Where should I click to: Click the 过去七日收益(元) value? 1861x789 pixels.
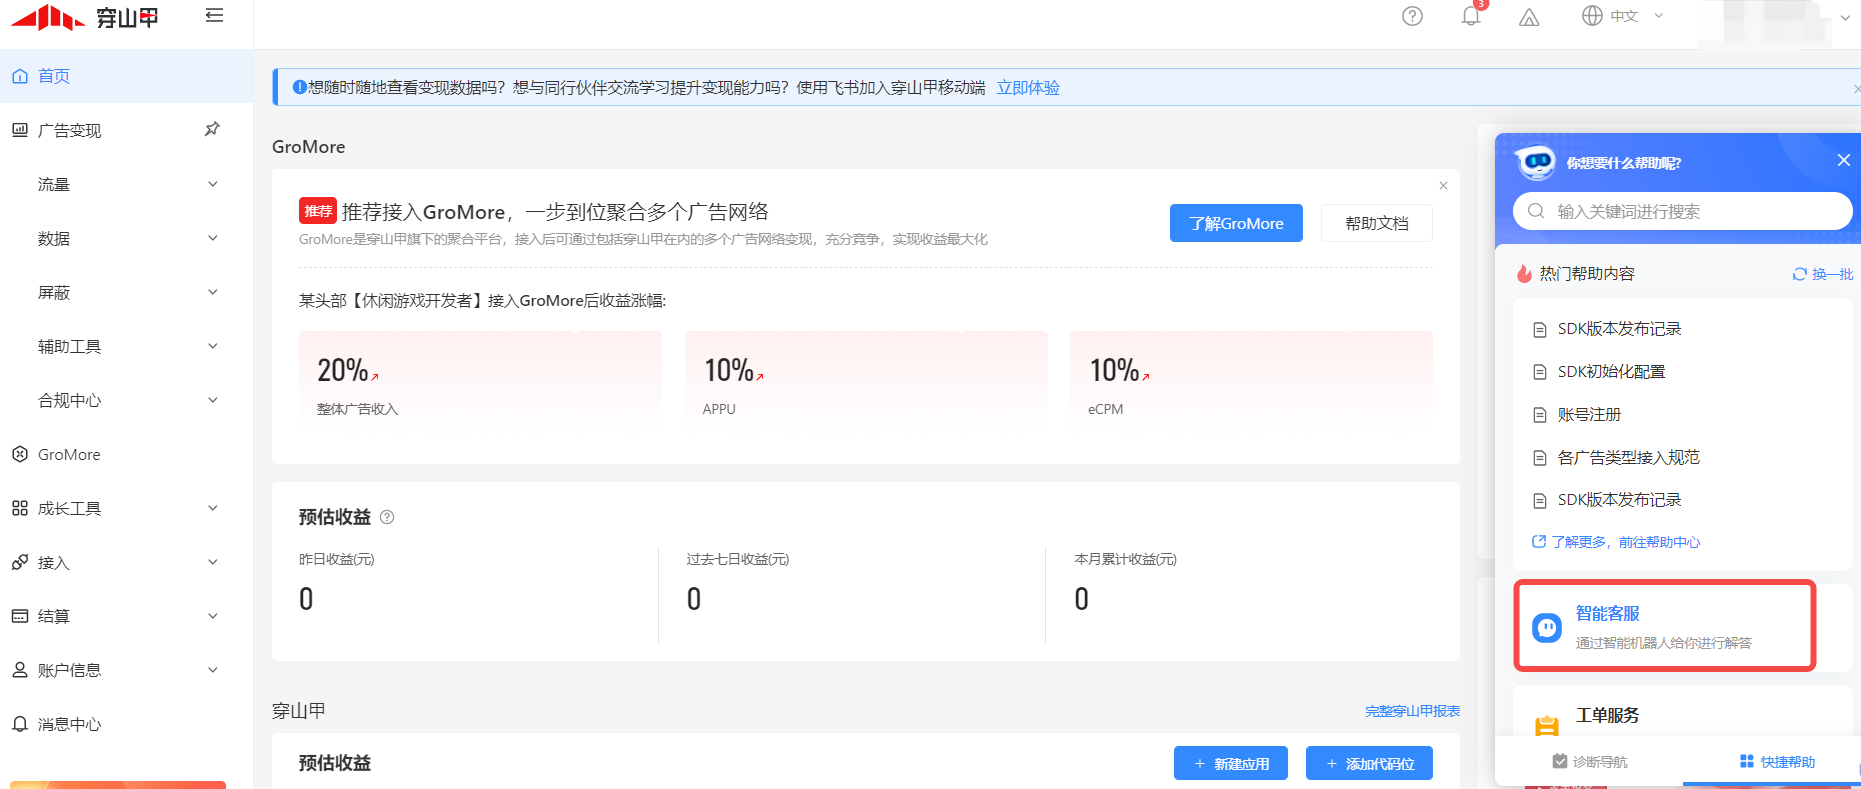[694, 599]
